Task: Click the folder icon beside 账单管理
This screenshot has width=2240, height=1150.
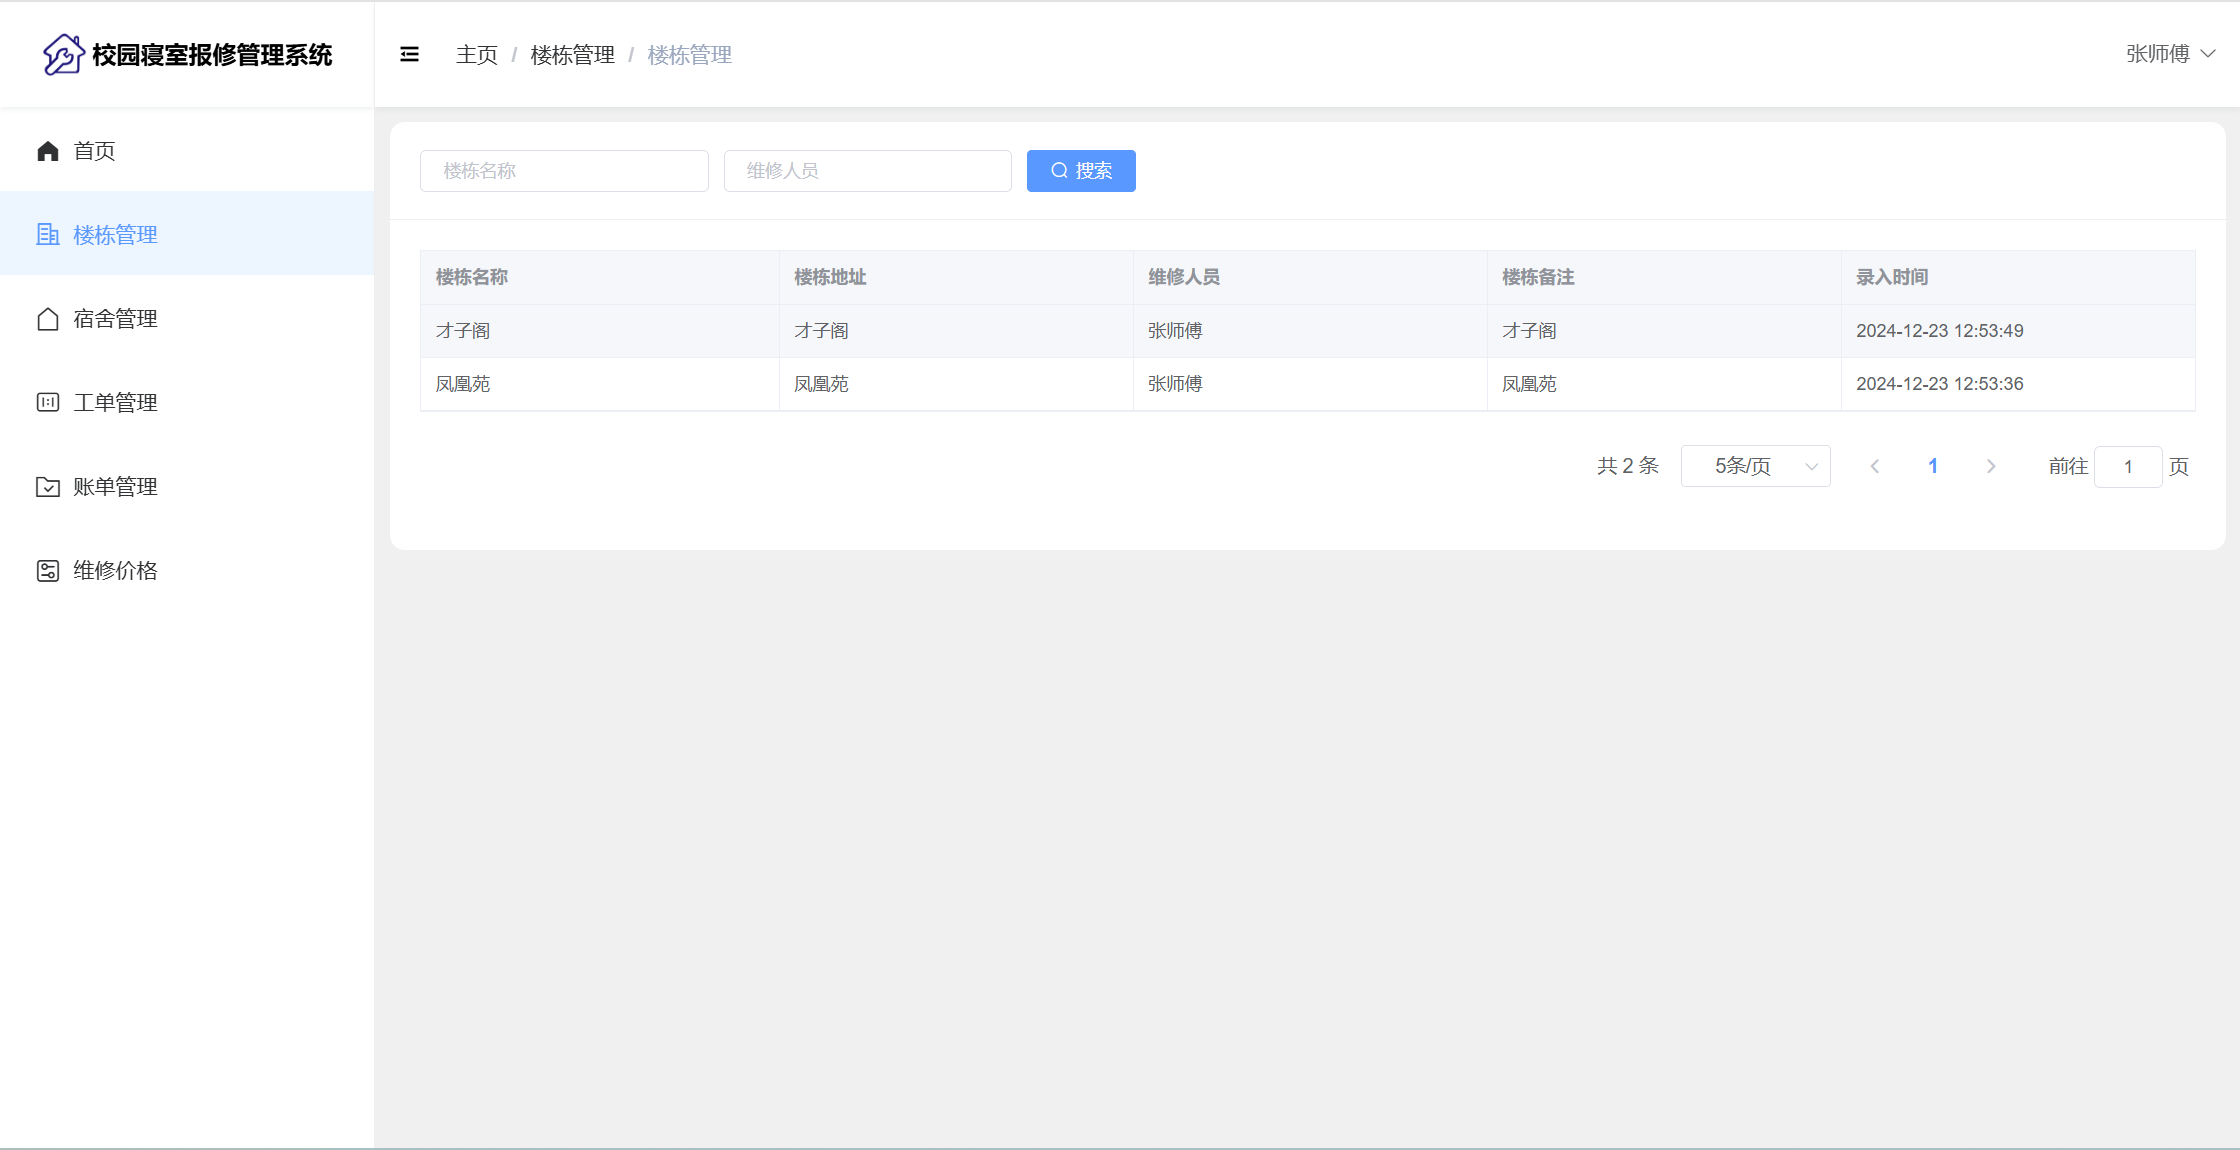Action: (48, 487)
